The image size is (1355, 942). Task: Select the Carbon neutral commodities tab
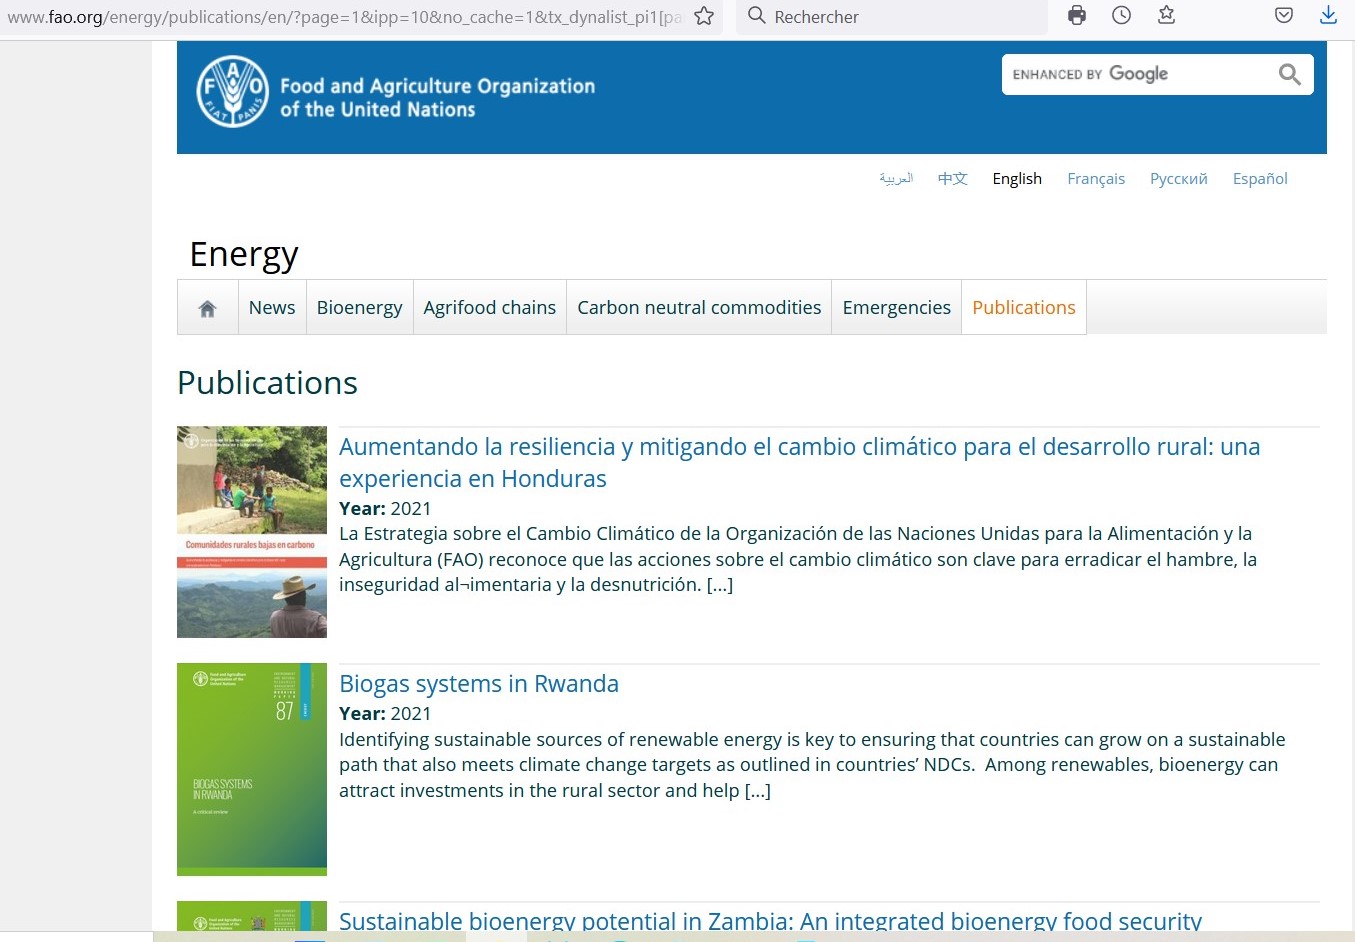click(x=699, y=308)
